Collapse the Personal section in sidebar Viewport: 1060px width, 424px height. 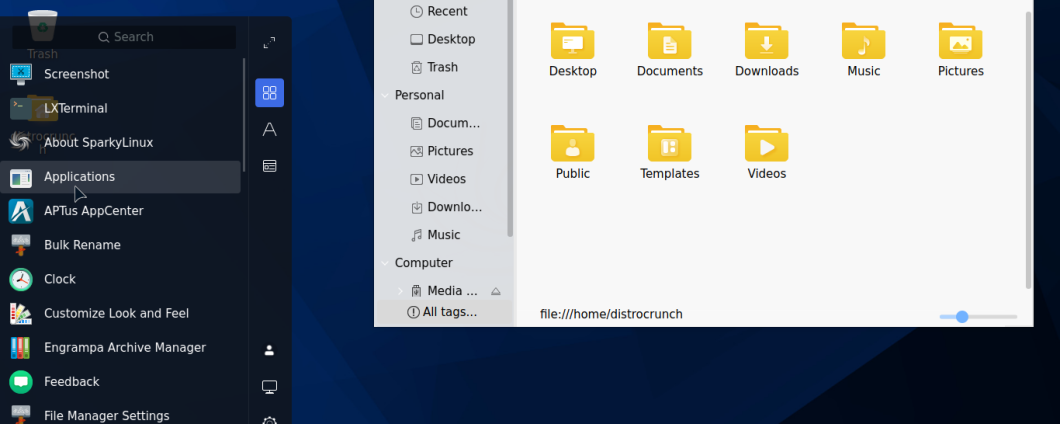385,96
